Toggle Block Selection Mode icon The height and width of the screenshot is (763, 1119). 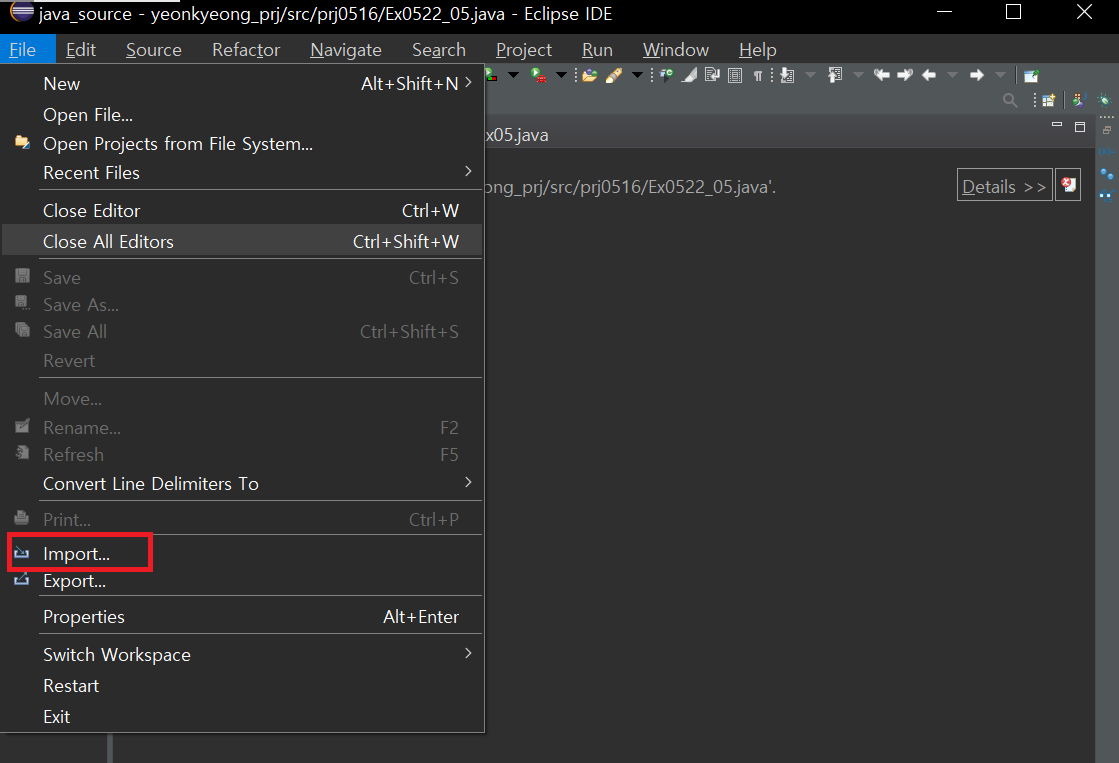pyautogui.click(x=735, y=75)
